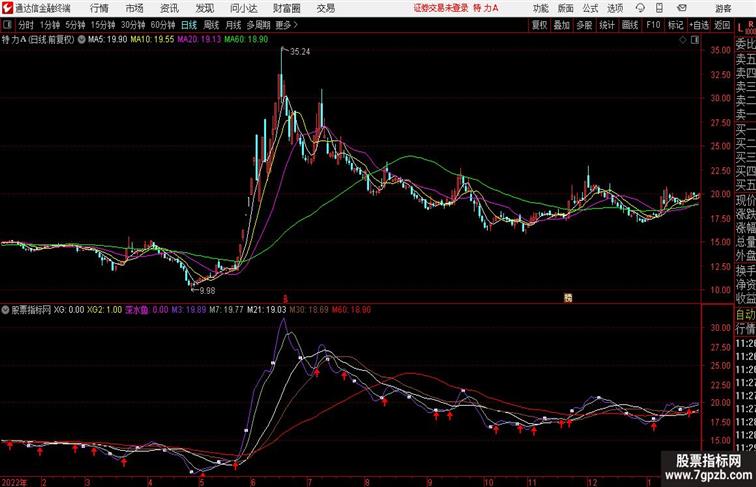Switch to the 分时 chart period
The image size is (756, 487).
(26, 25)
